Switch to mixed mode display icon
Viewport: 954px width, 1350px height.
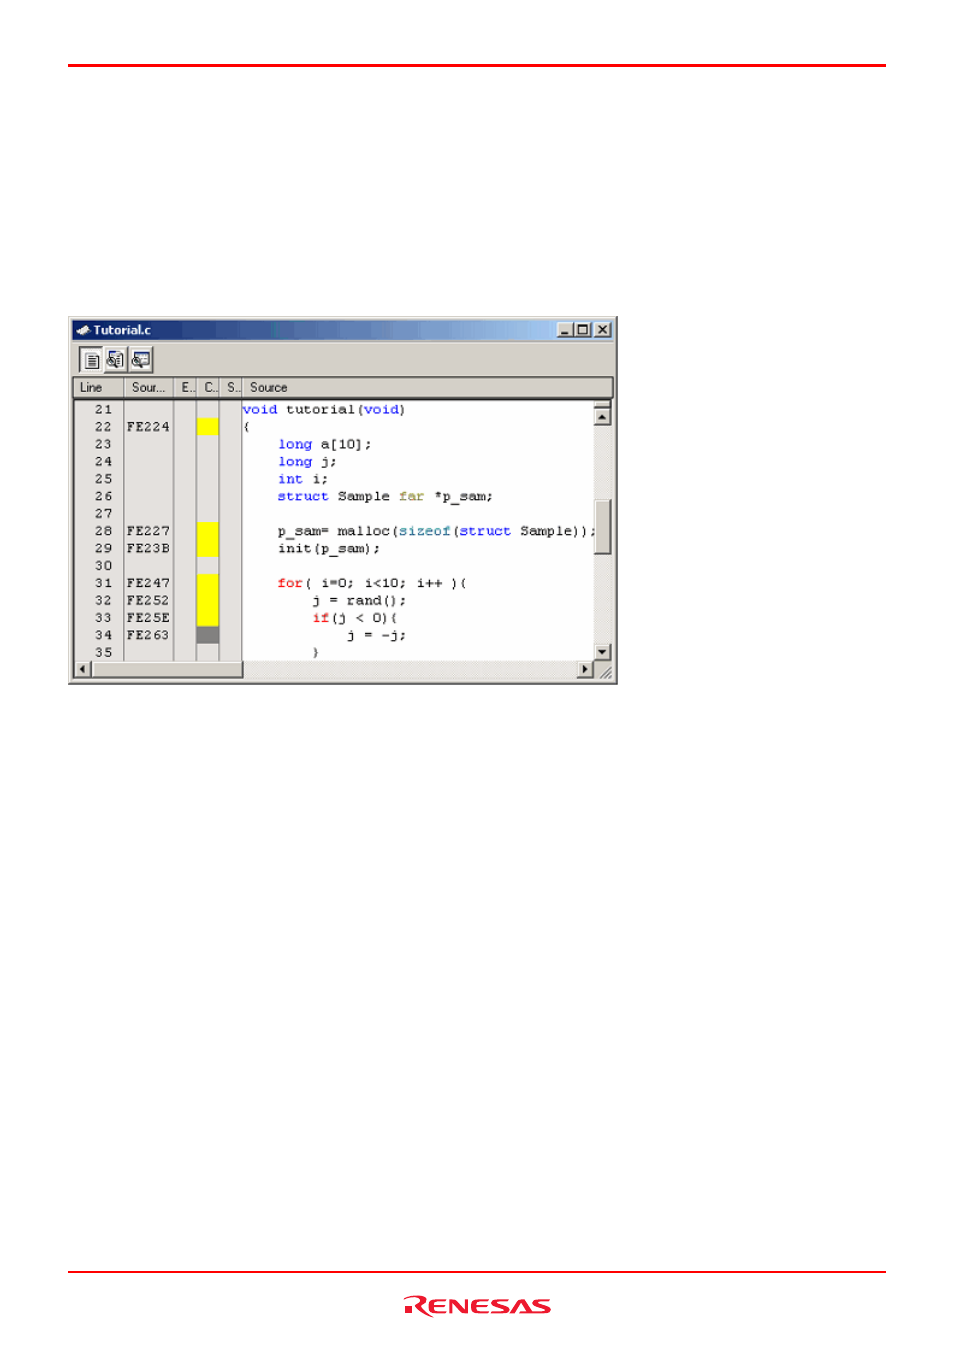tap(116, 360)
